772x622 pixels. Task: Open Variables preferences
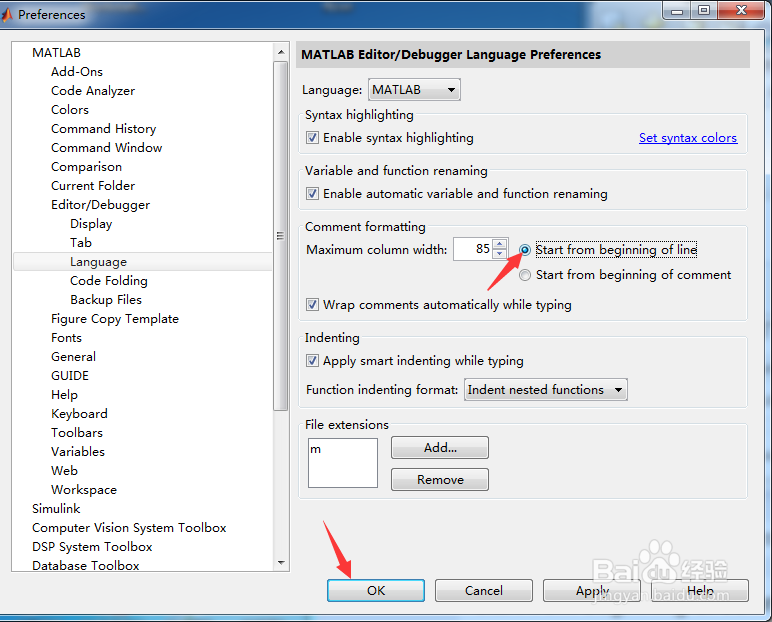tap(78, 452)
